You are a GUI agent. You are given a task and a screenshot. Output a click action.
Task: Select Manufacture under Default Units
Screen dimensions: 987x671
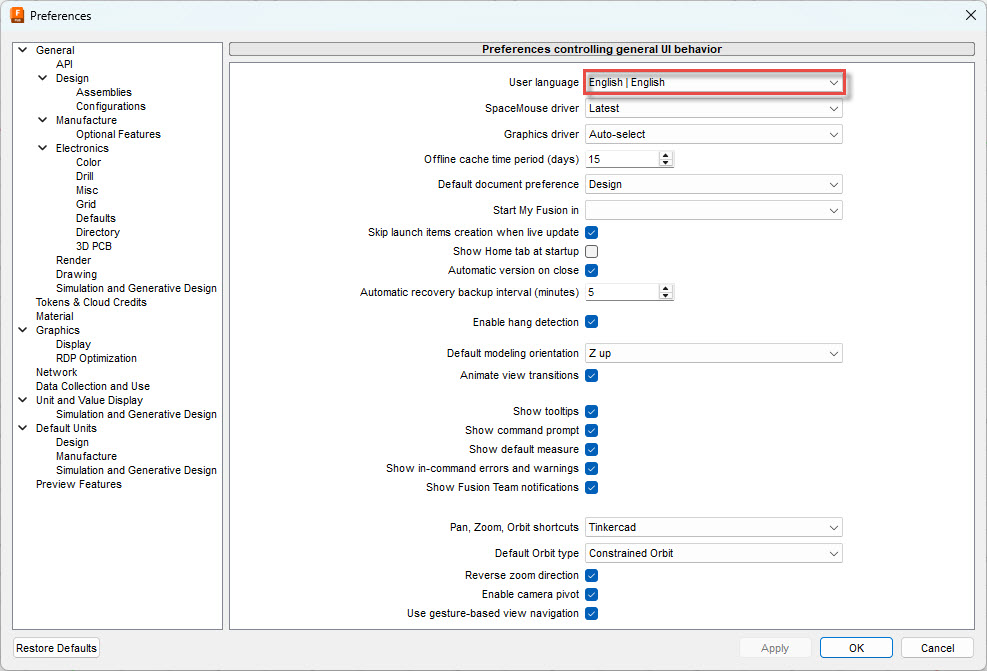click(86, 456)
